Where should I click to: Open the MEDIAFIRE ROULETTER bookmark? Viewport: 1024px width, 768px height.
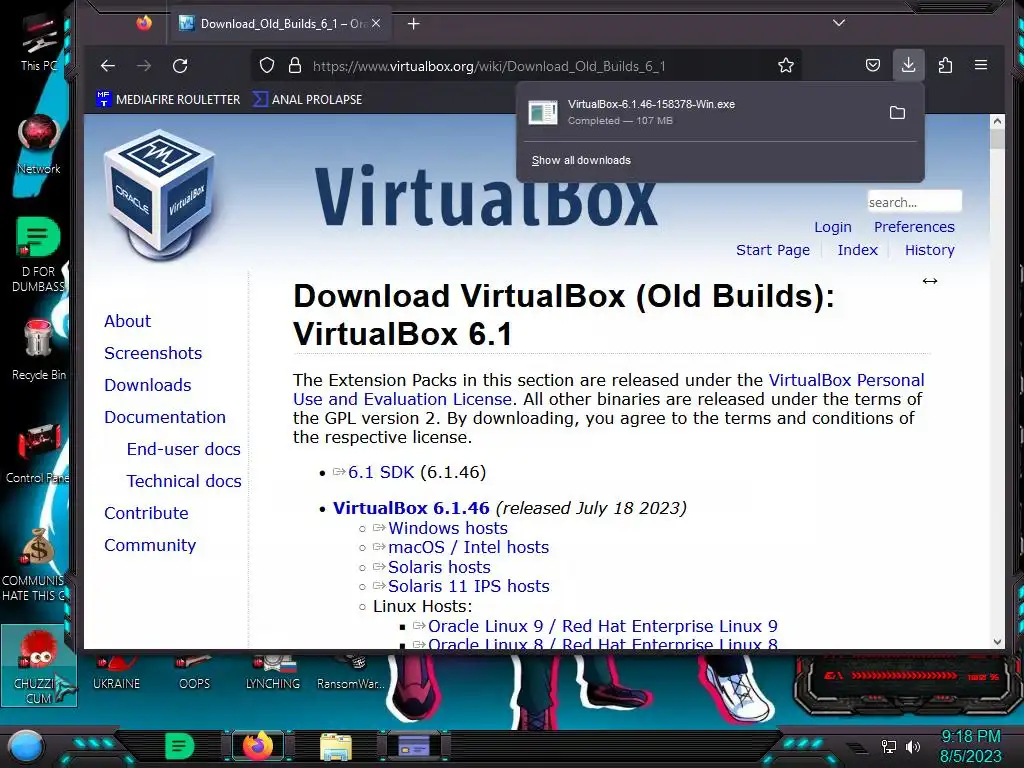(x=168, y=99)
